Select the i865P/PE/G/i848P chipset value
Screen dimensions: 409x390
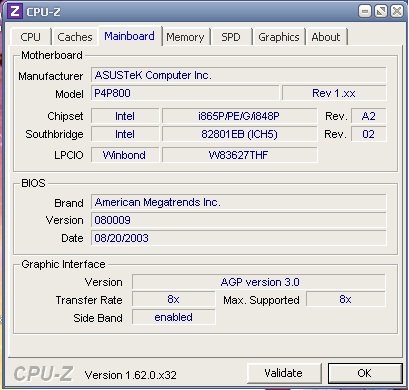(239, 116)
